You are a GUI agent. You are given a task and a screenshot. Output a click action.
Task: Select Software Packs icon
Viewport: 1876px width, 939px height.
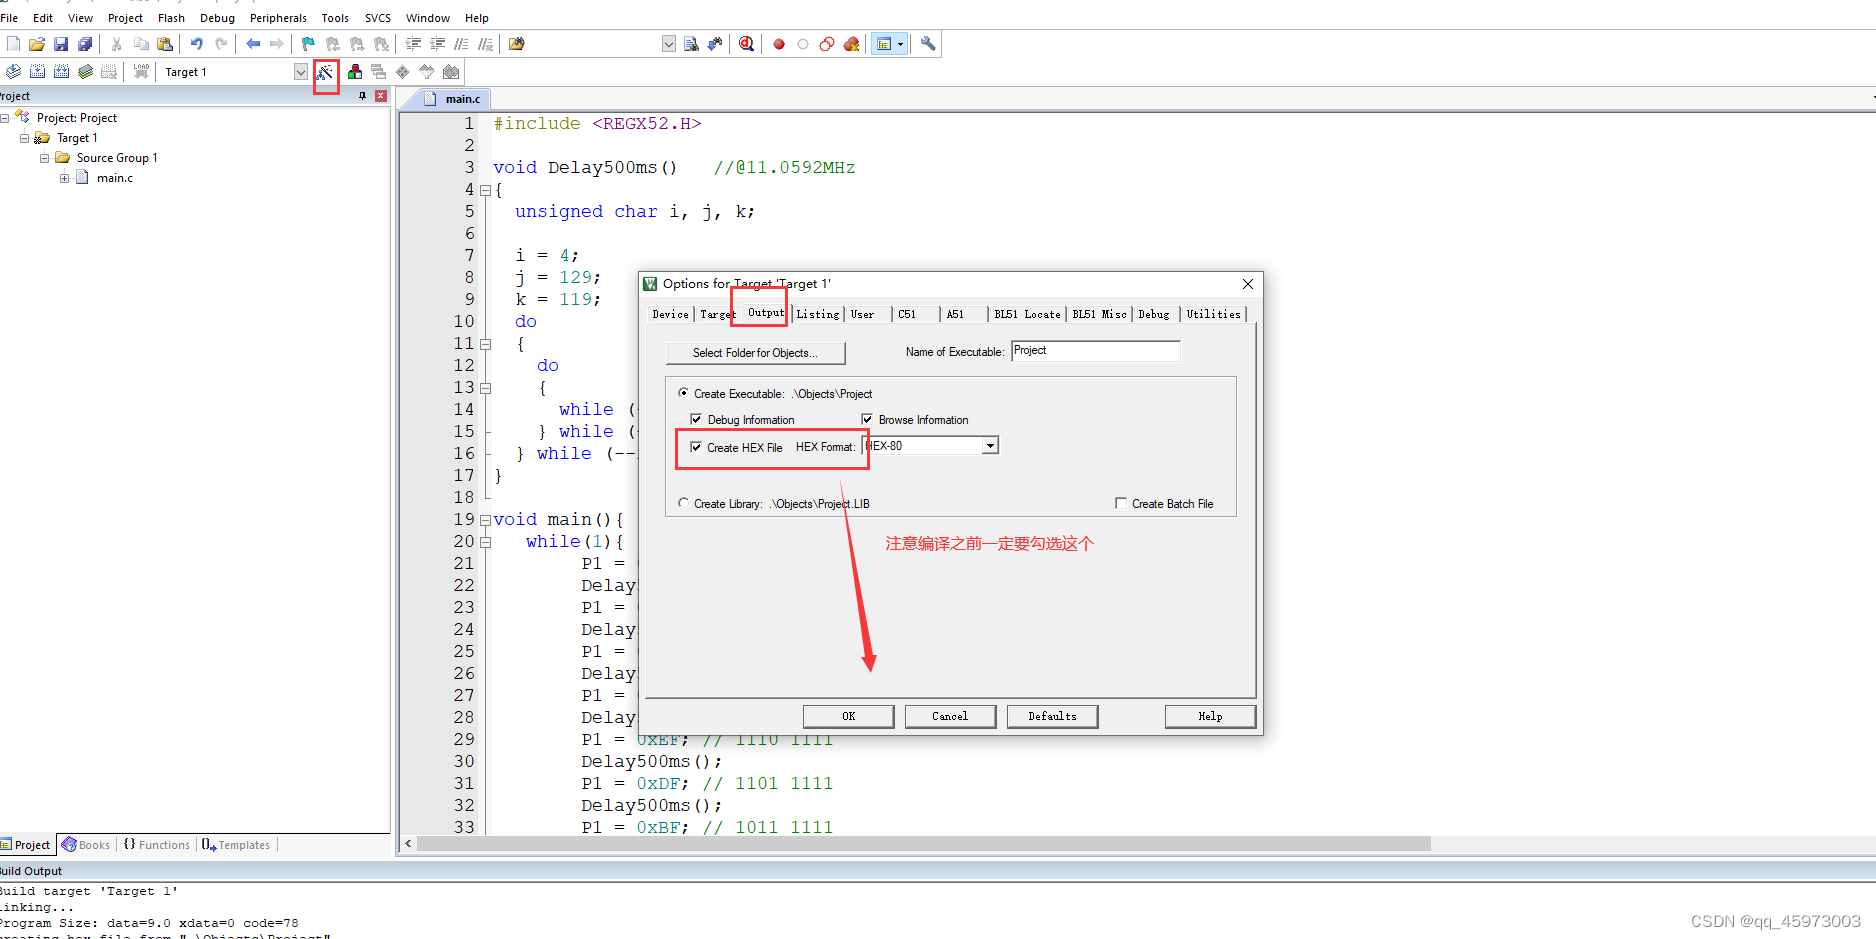[427, 72]
